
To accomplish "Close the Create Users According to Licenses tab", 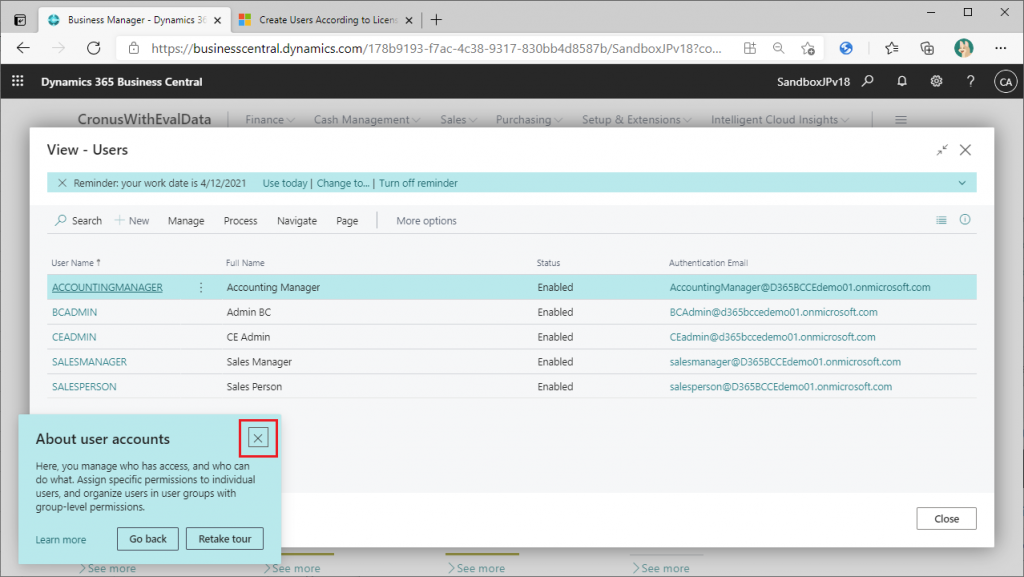I will (409, 20).
